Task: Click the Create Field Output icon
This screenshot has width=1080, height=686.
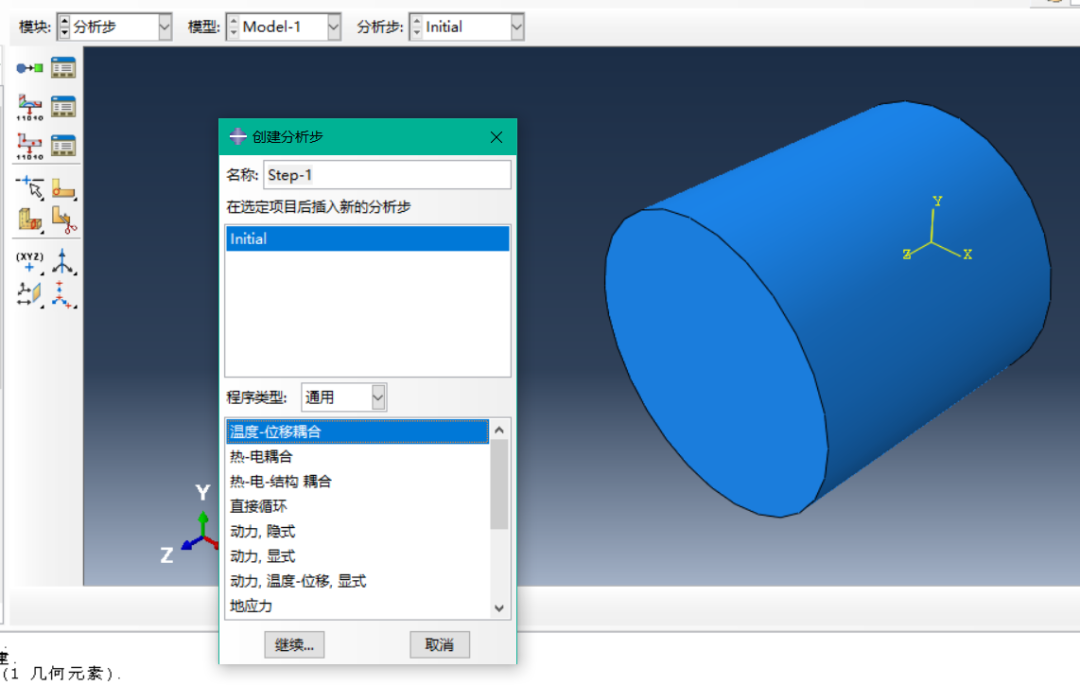Action: 30,107
